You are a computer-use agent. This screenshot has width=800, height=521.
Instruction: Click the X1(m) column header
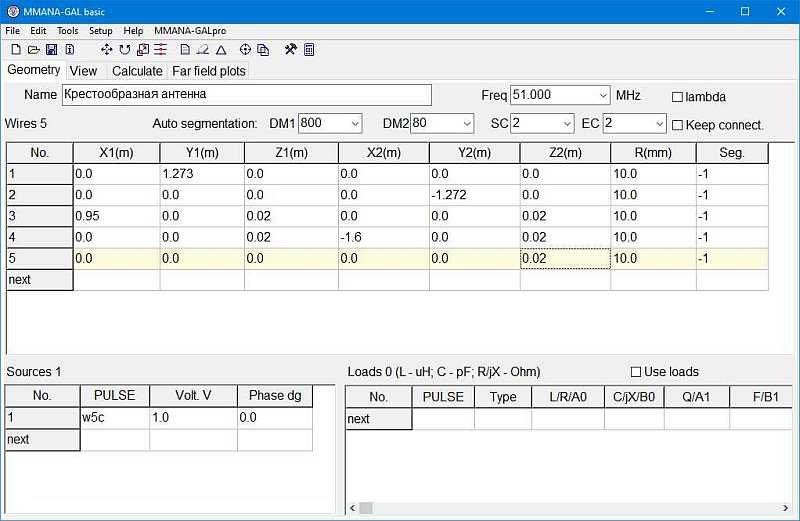click(x=116, y=153)
